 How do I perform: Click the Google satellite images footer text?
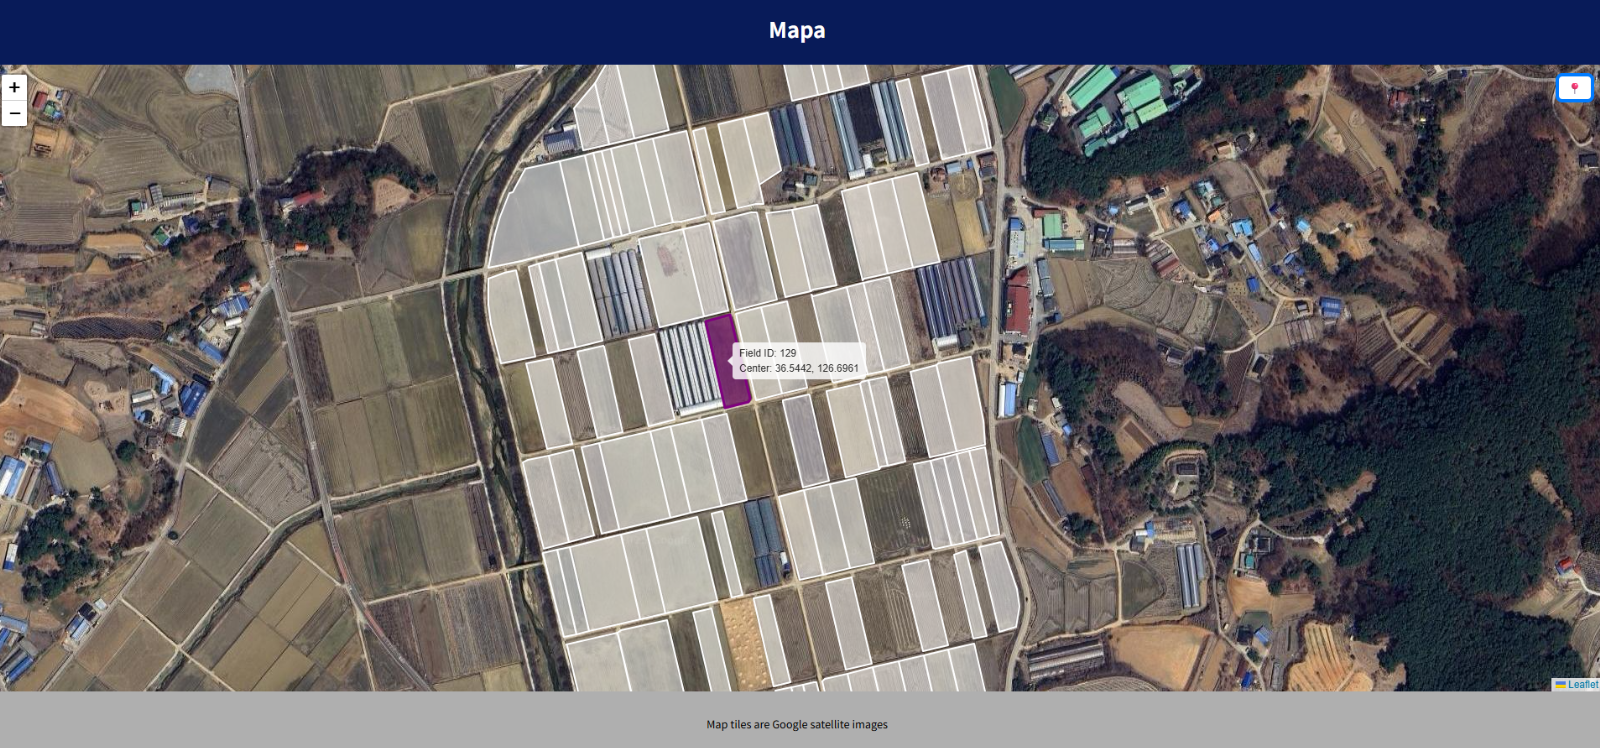797,725
